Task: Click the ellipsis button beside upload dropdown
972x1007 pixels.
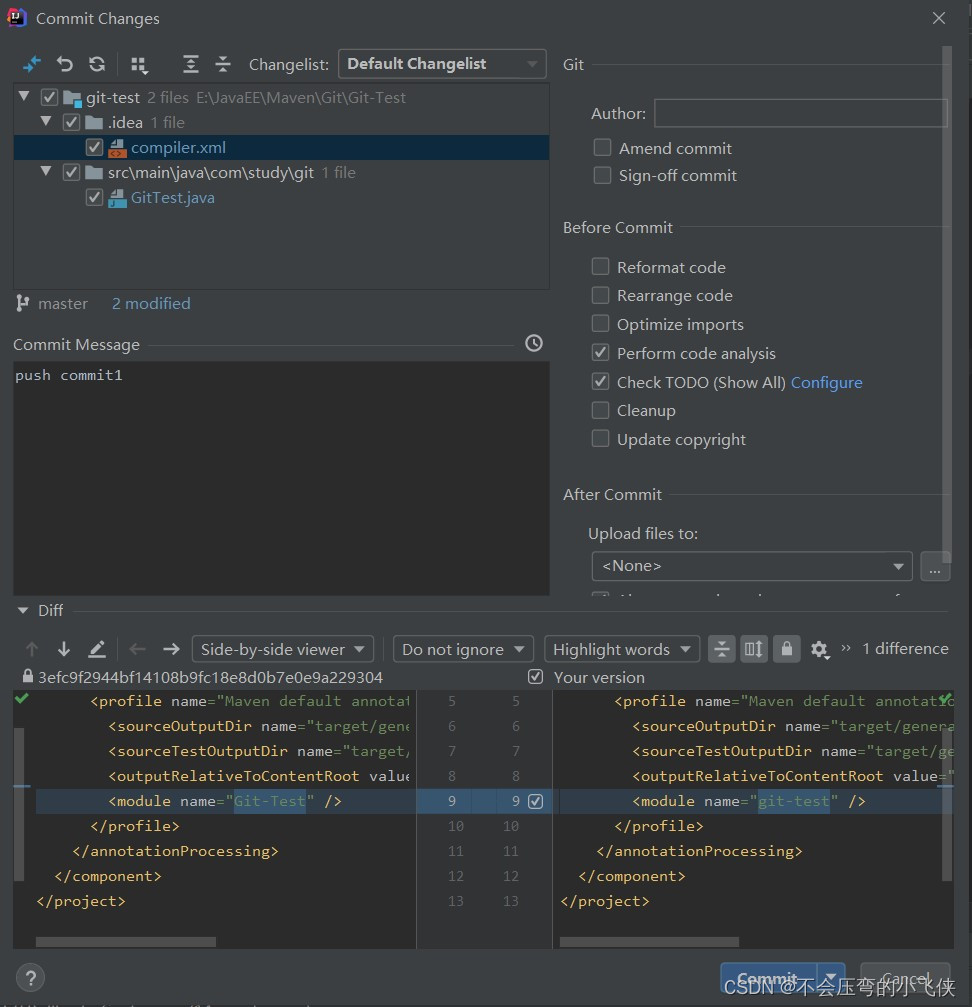Action: click(x=935, y=566)
